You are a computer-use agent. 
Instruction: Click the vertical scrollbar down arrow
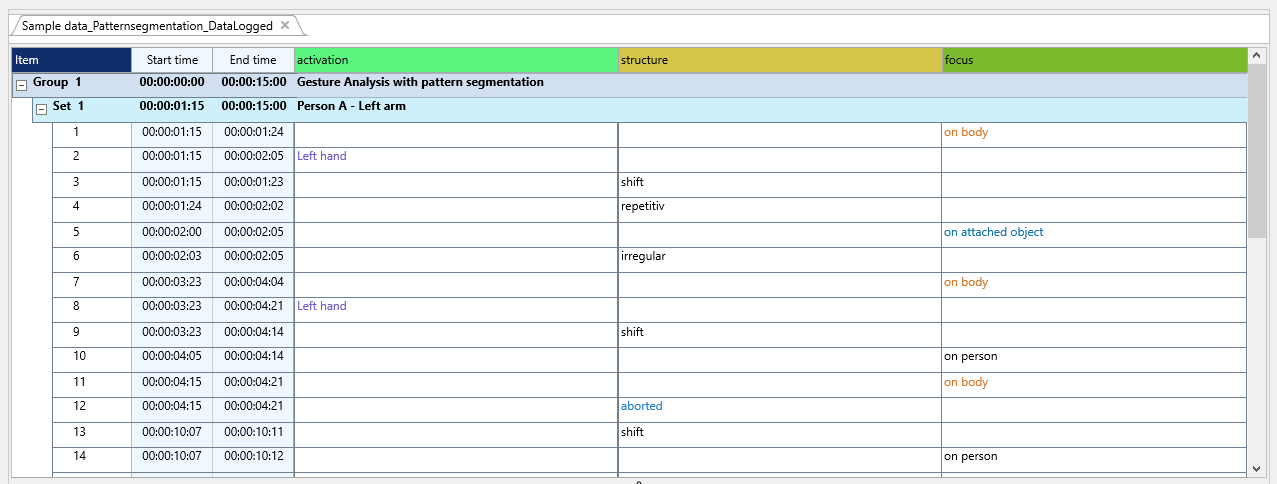[x=1257, y=467]
